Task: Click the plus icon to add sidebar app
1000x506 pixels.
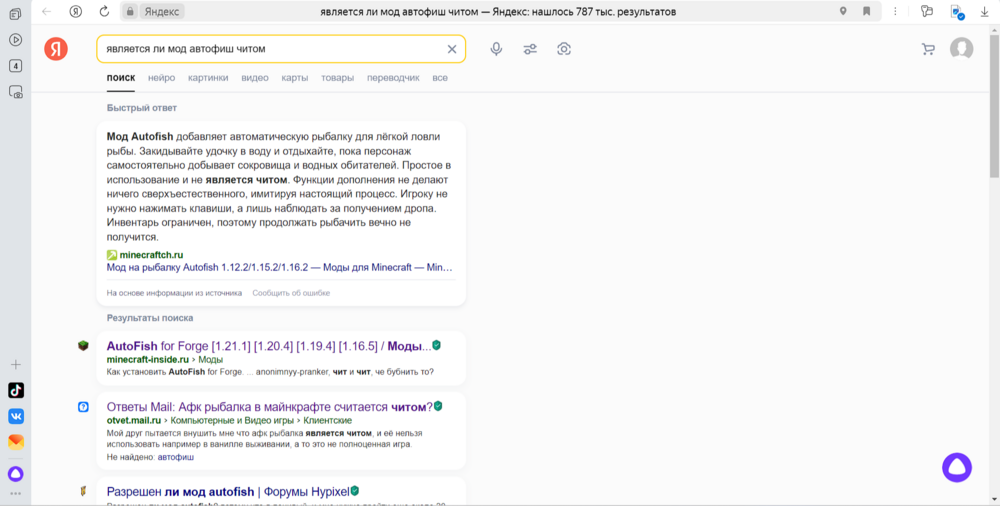Action: click(x=16, y=365)
